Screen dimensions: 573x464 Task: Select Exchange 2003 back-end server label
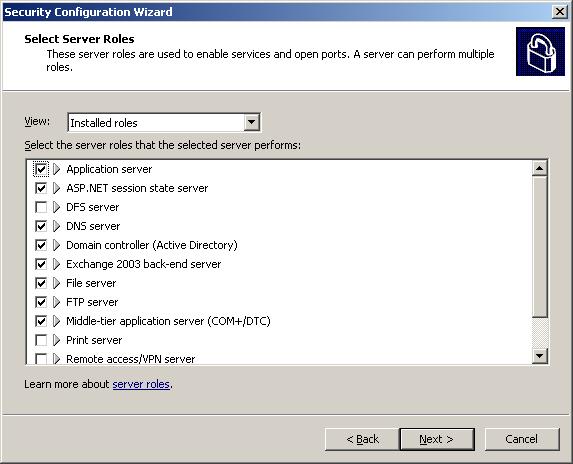pyautogui.click(x=144, y=264)
